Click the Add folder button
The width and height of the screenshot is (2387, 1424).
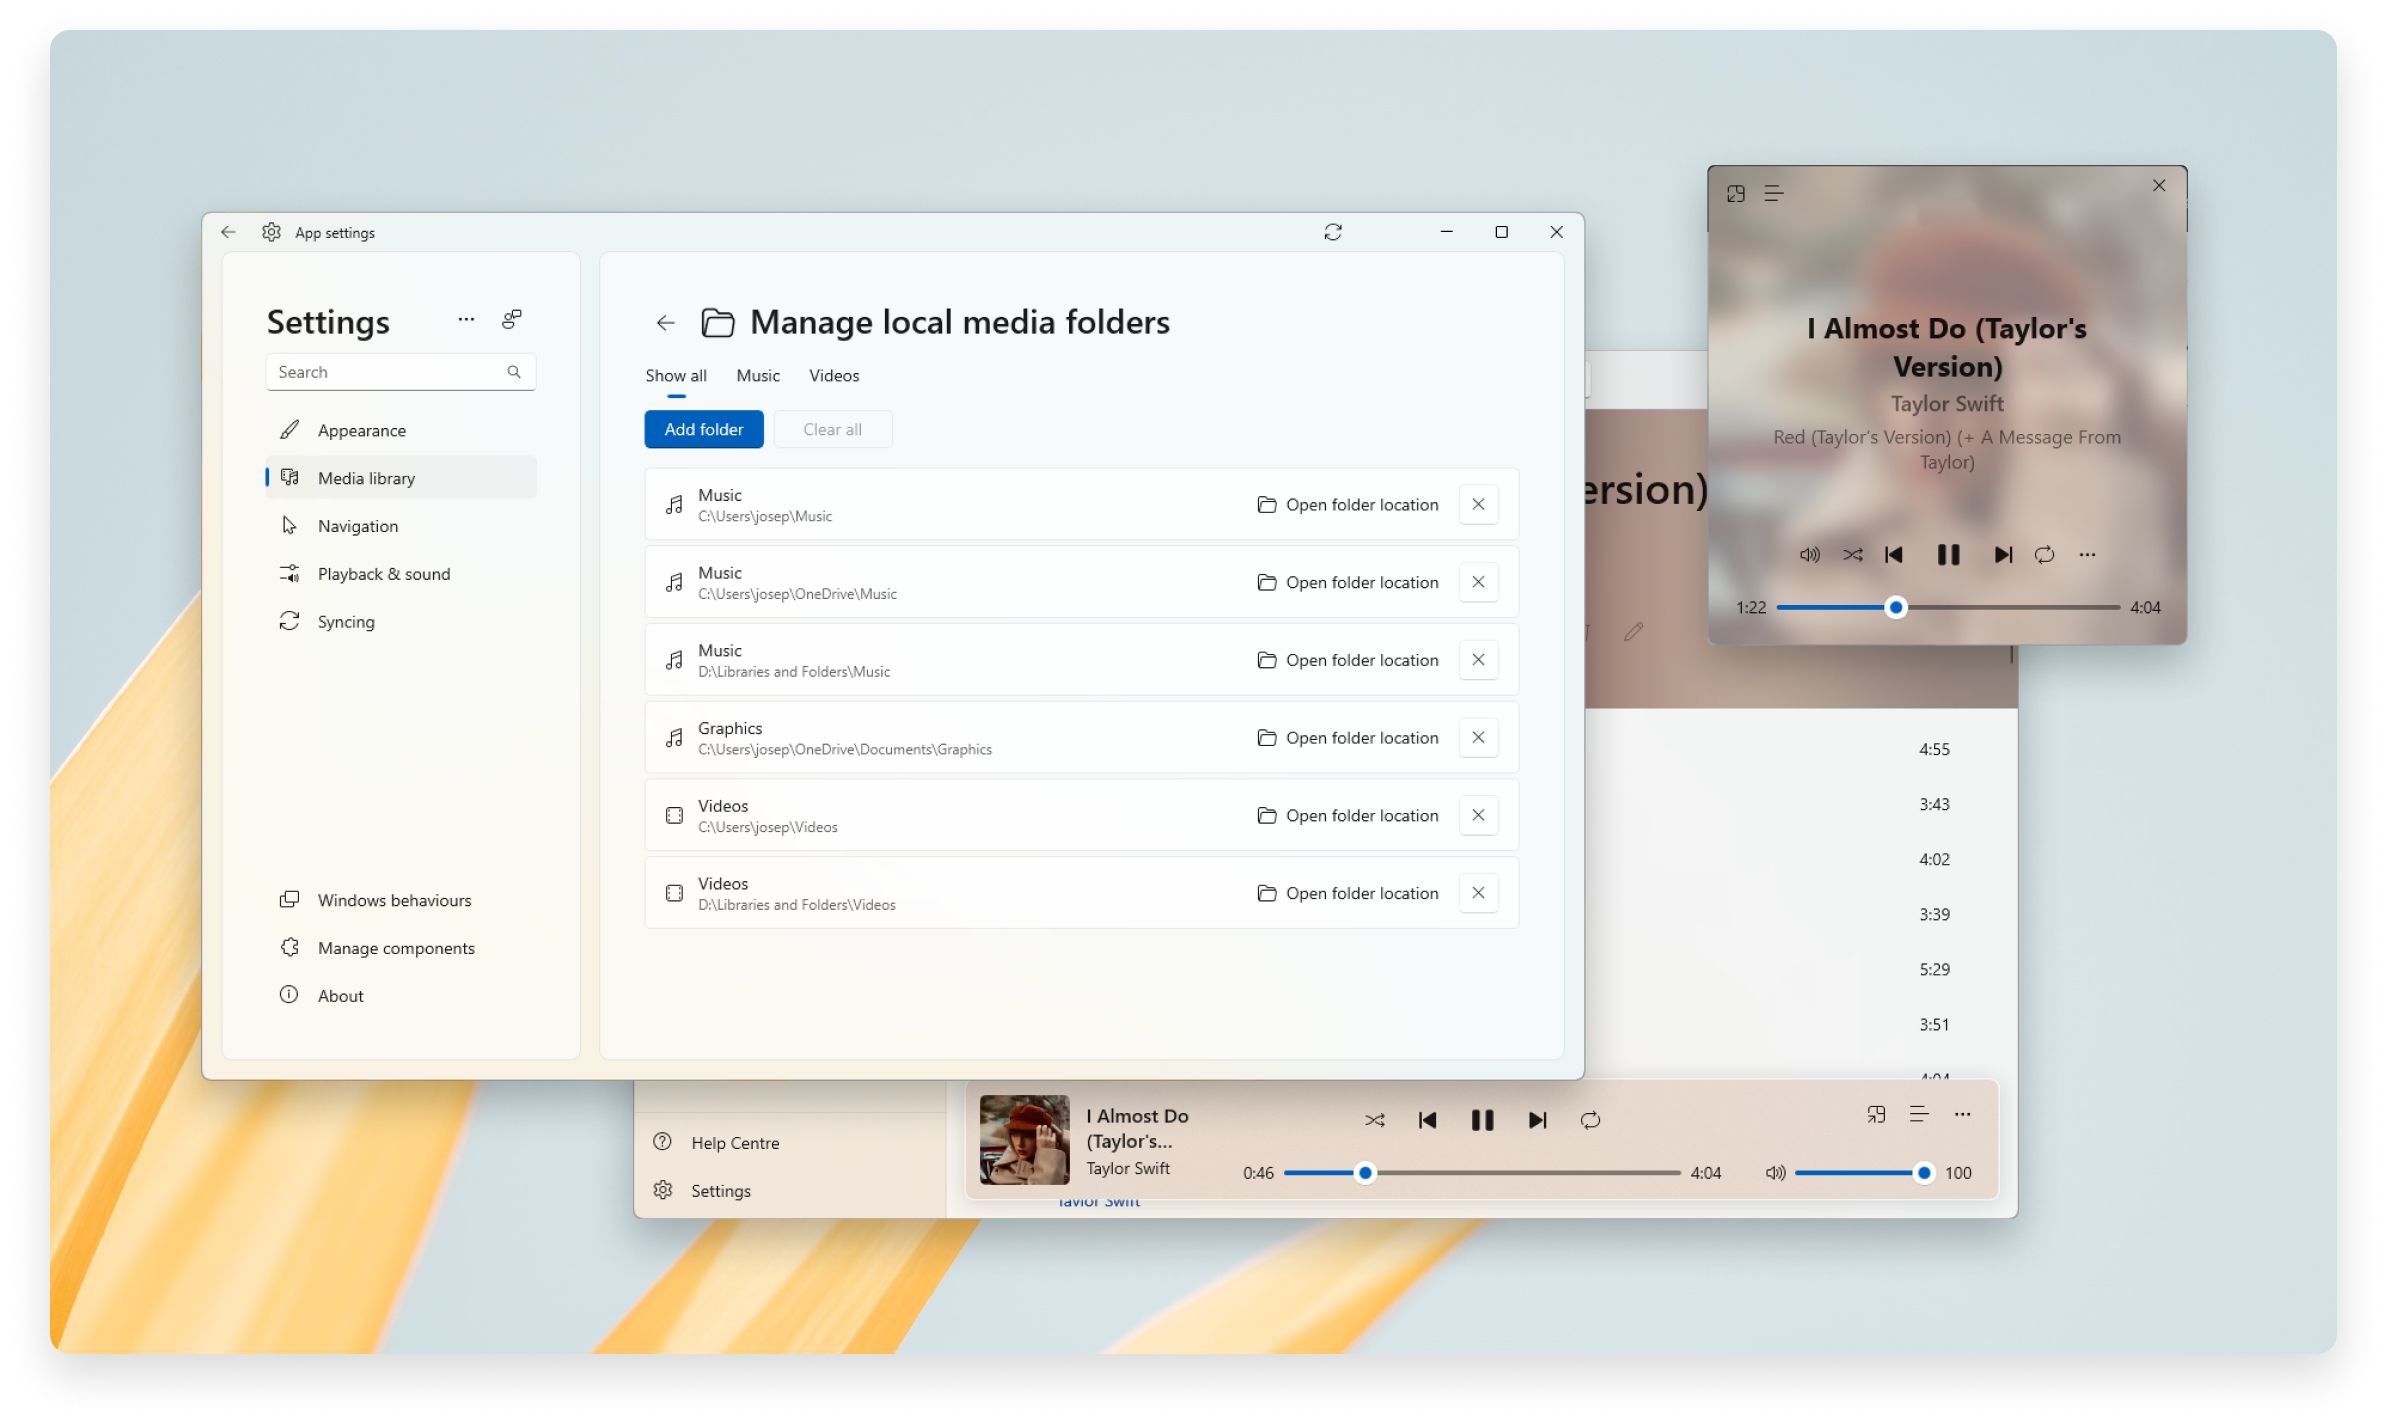pos(703,429)
